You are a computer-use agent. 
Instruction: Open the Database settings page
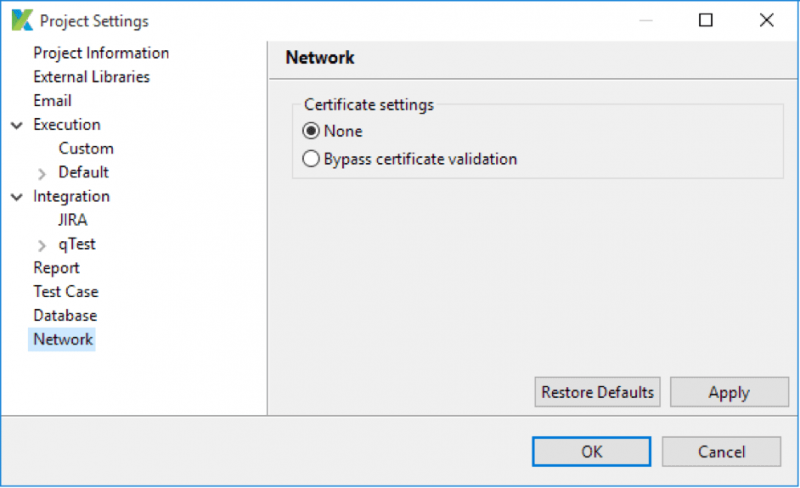tap(65, 316)
